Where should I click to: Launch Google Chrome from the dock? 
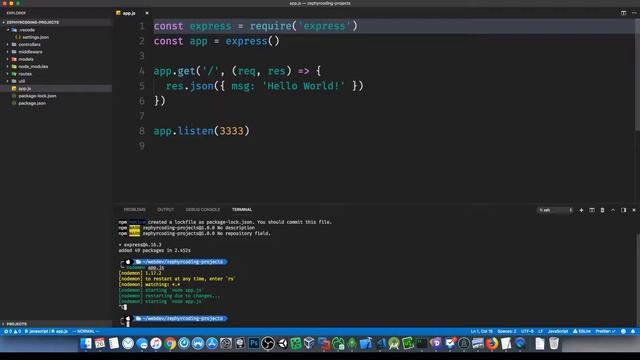point(170,344)
